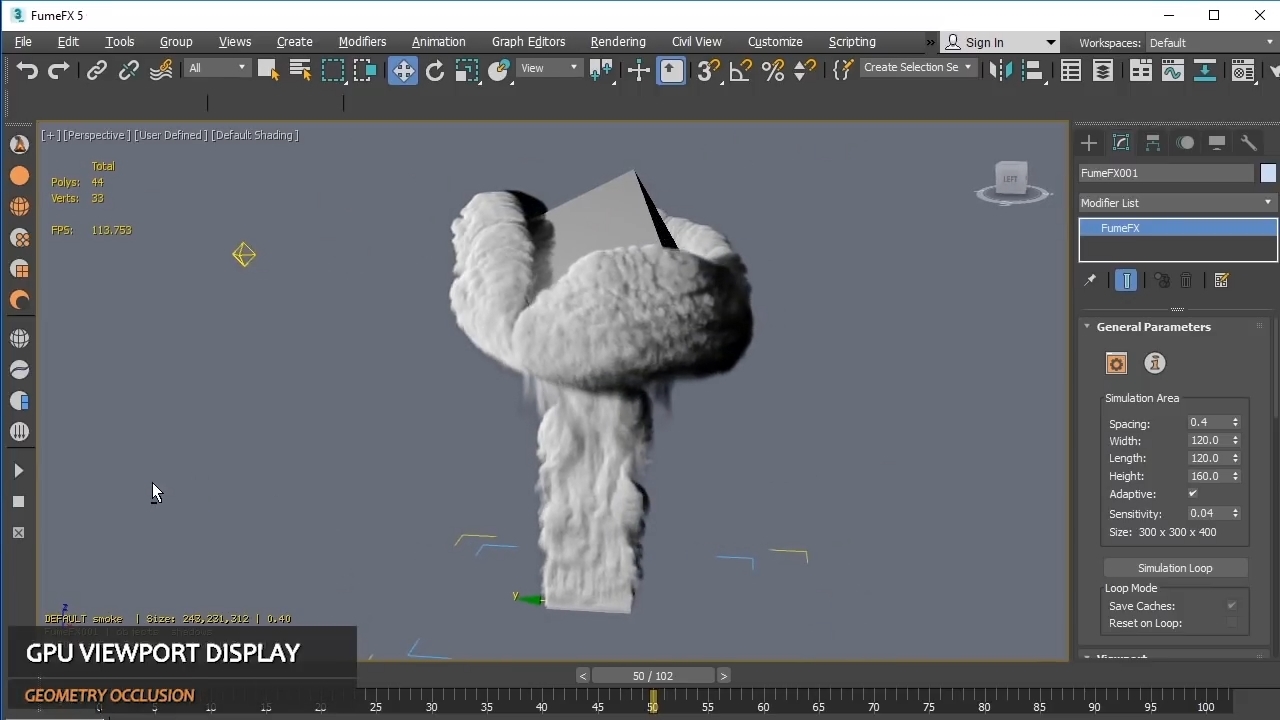Open the Graph Editors menu
Image resolution: width=1280 pixels, height=720 pixels.
click(528, 42)
